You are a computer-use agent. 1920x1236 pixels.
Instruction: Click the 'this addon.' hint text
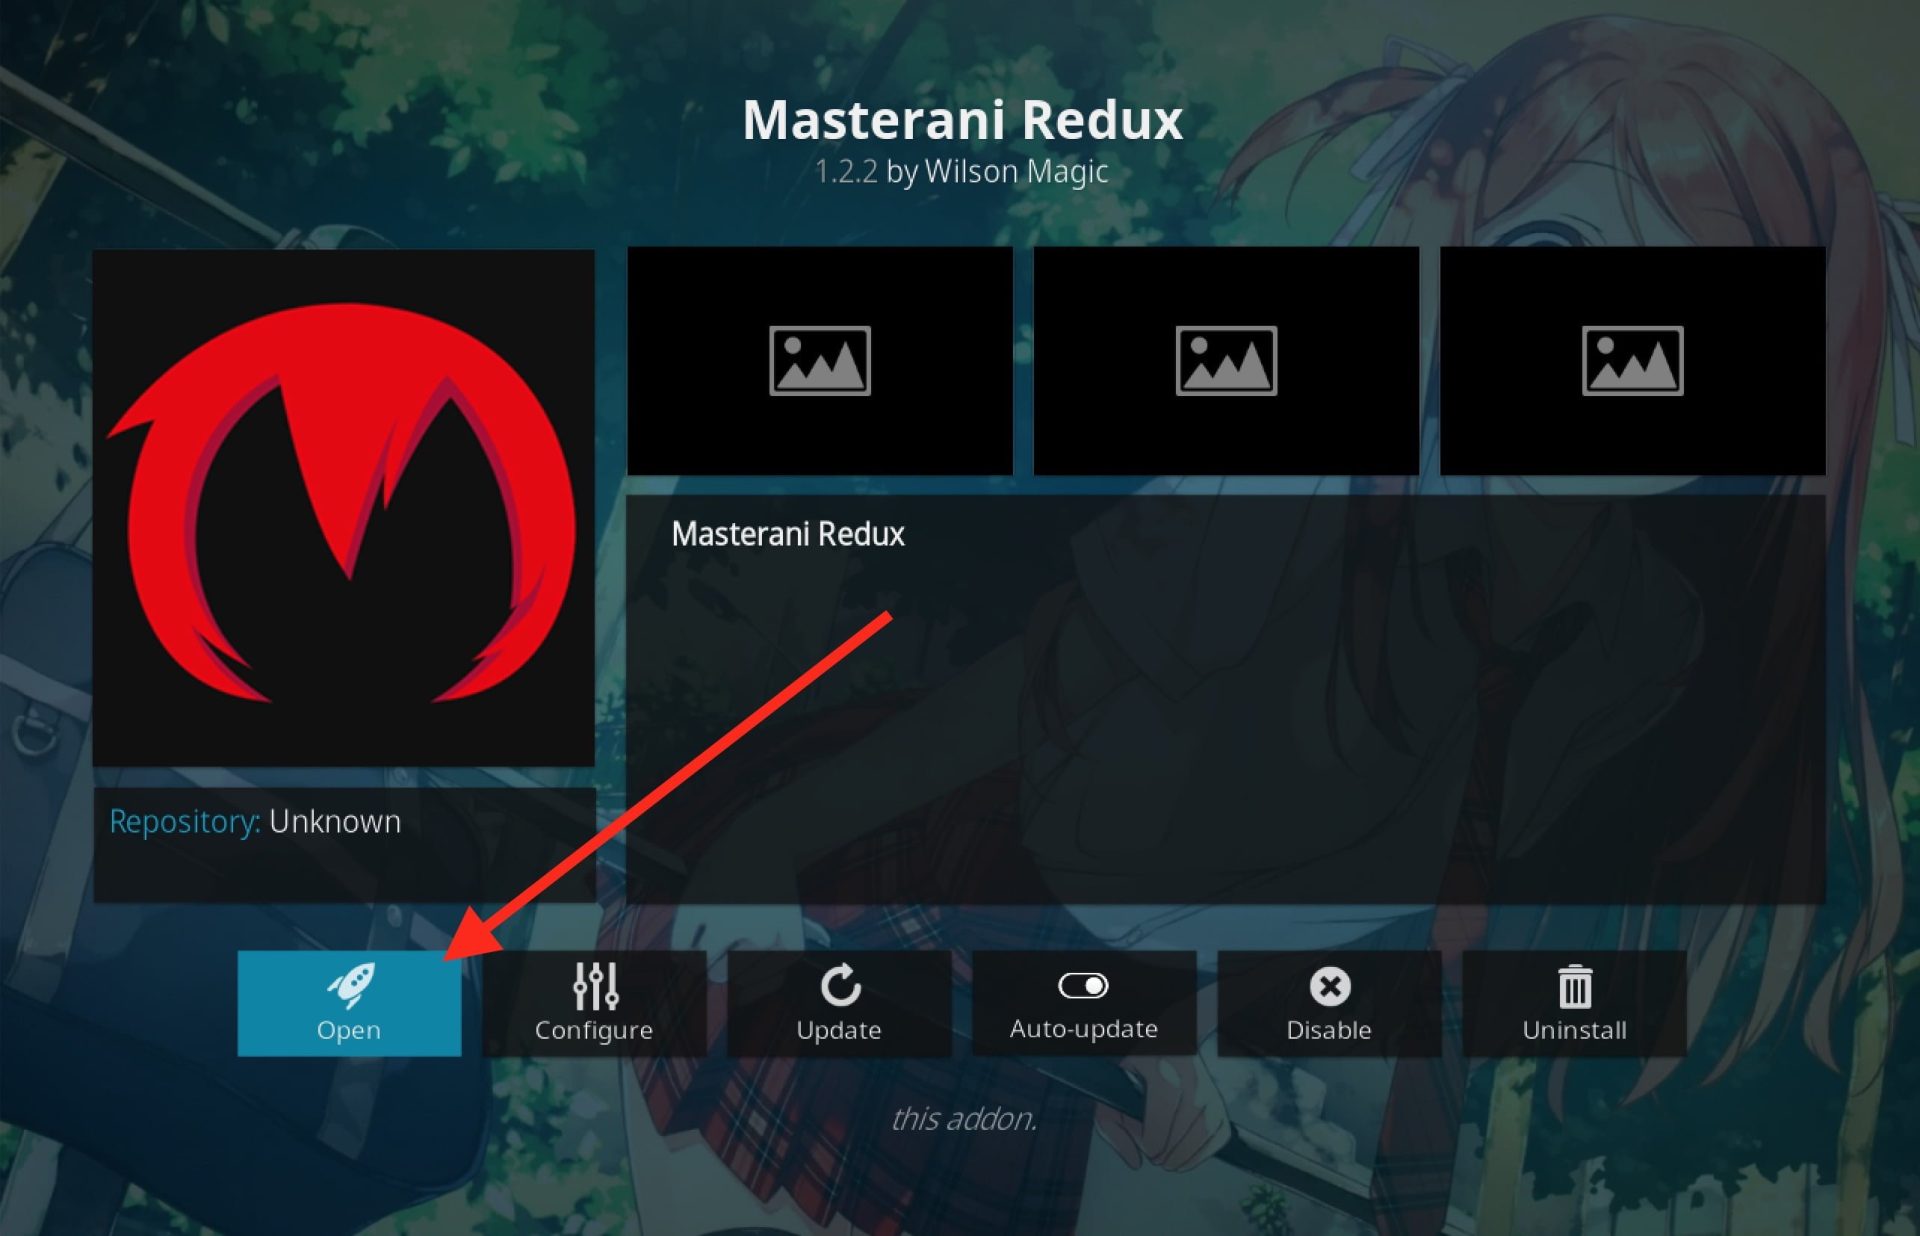[x=963, y=1118]
